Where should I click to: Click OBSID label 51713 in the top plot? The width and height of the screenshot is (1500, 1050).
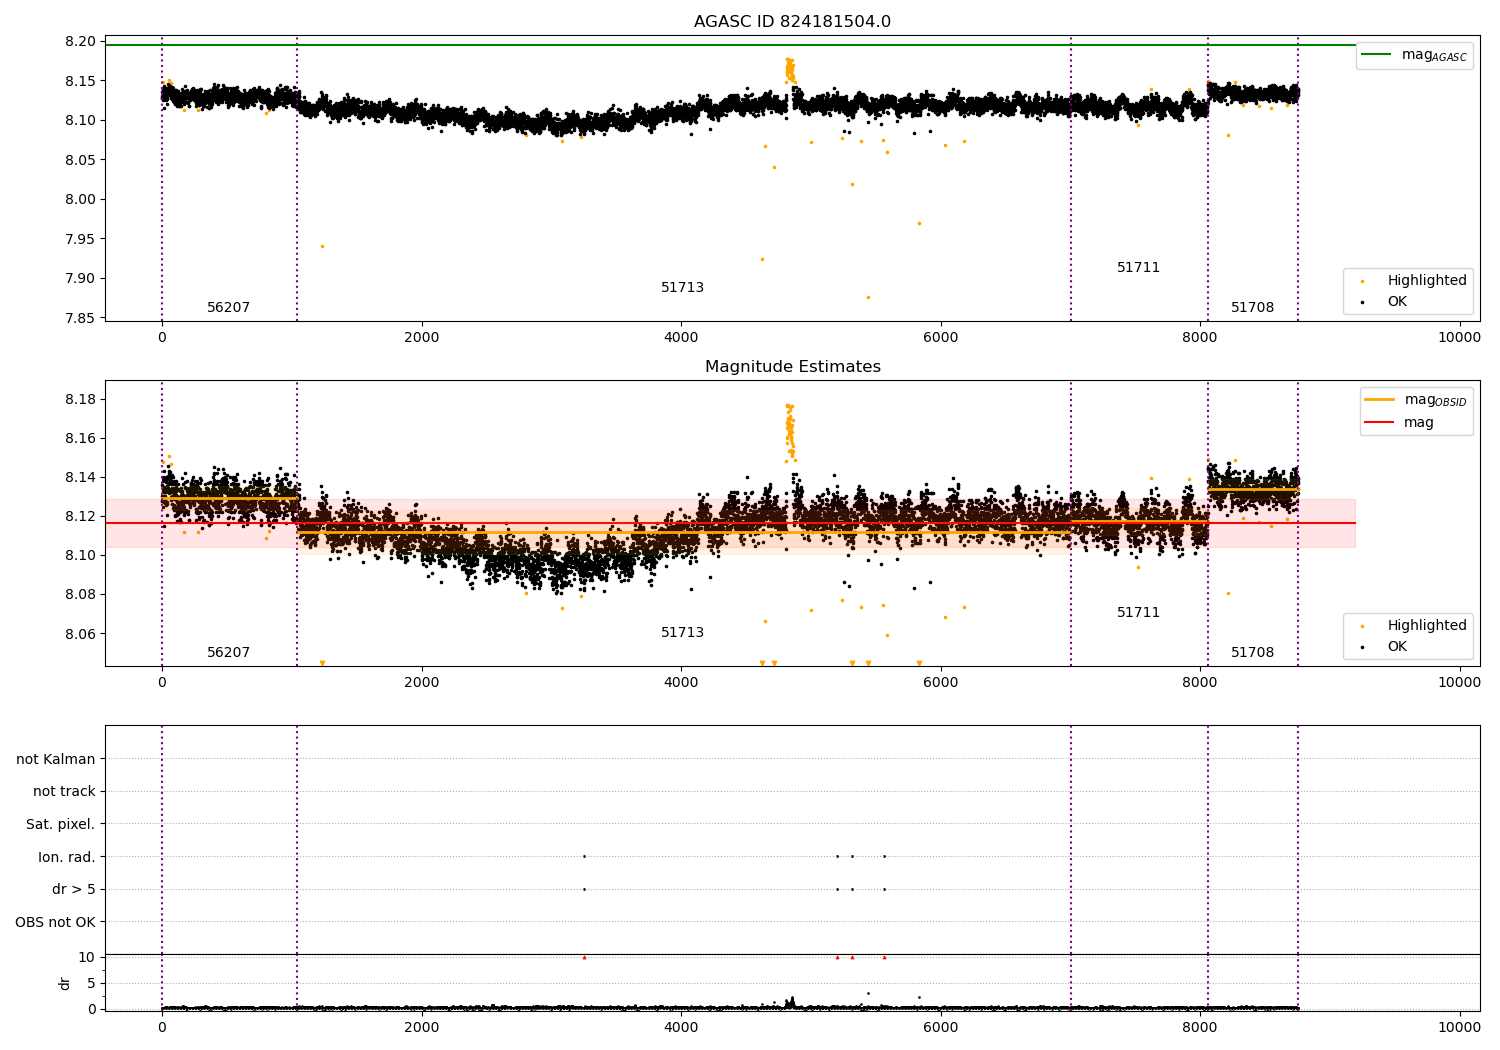coord(682,288)
